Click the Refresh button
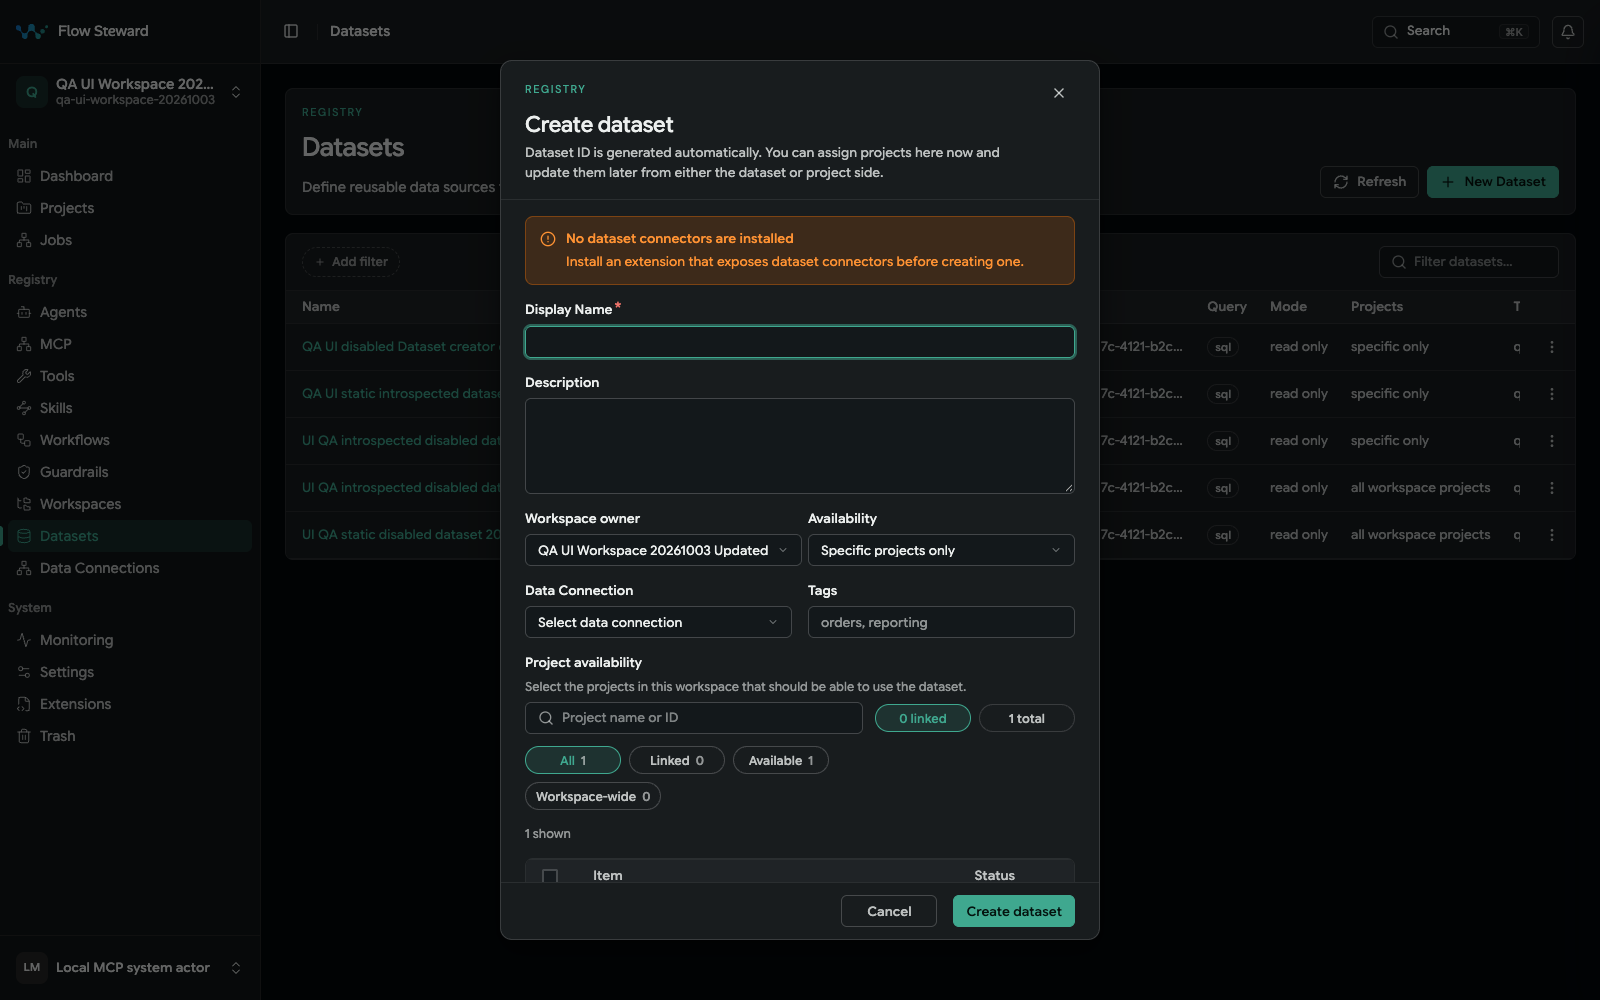This screenshot has height=1000, width=1600. tap(1369, 182)
